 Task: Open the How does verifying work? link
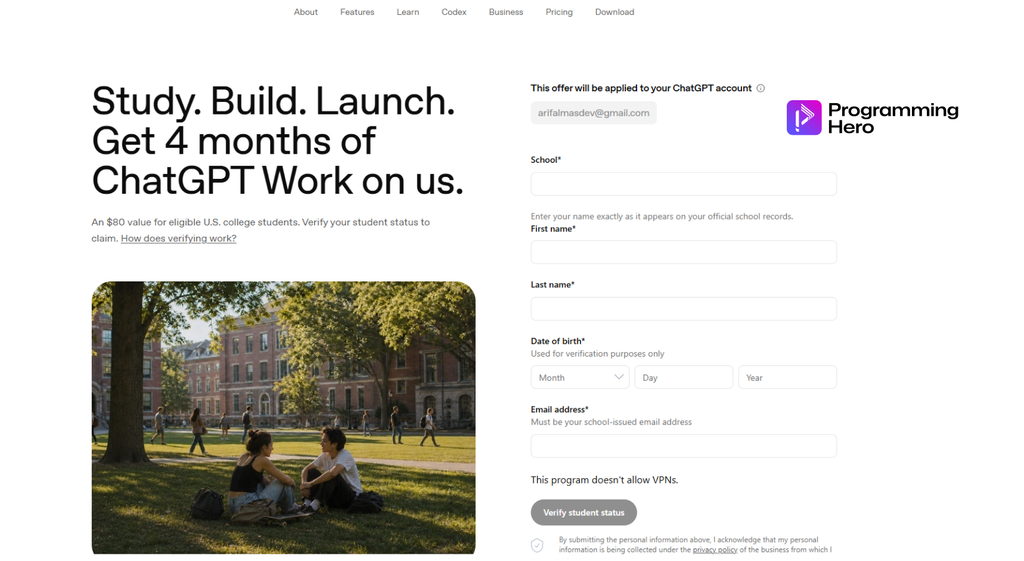pos(178,238)
